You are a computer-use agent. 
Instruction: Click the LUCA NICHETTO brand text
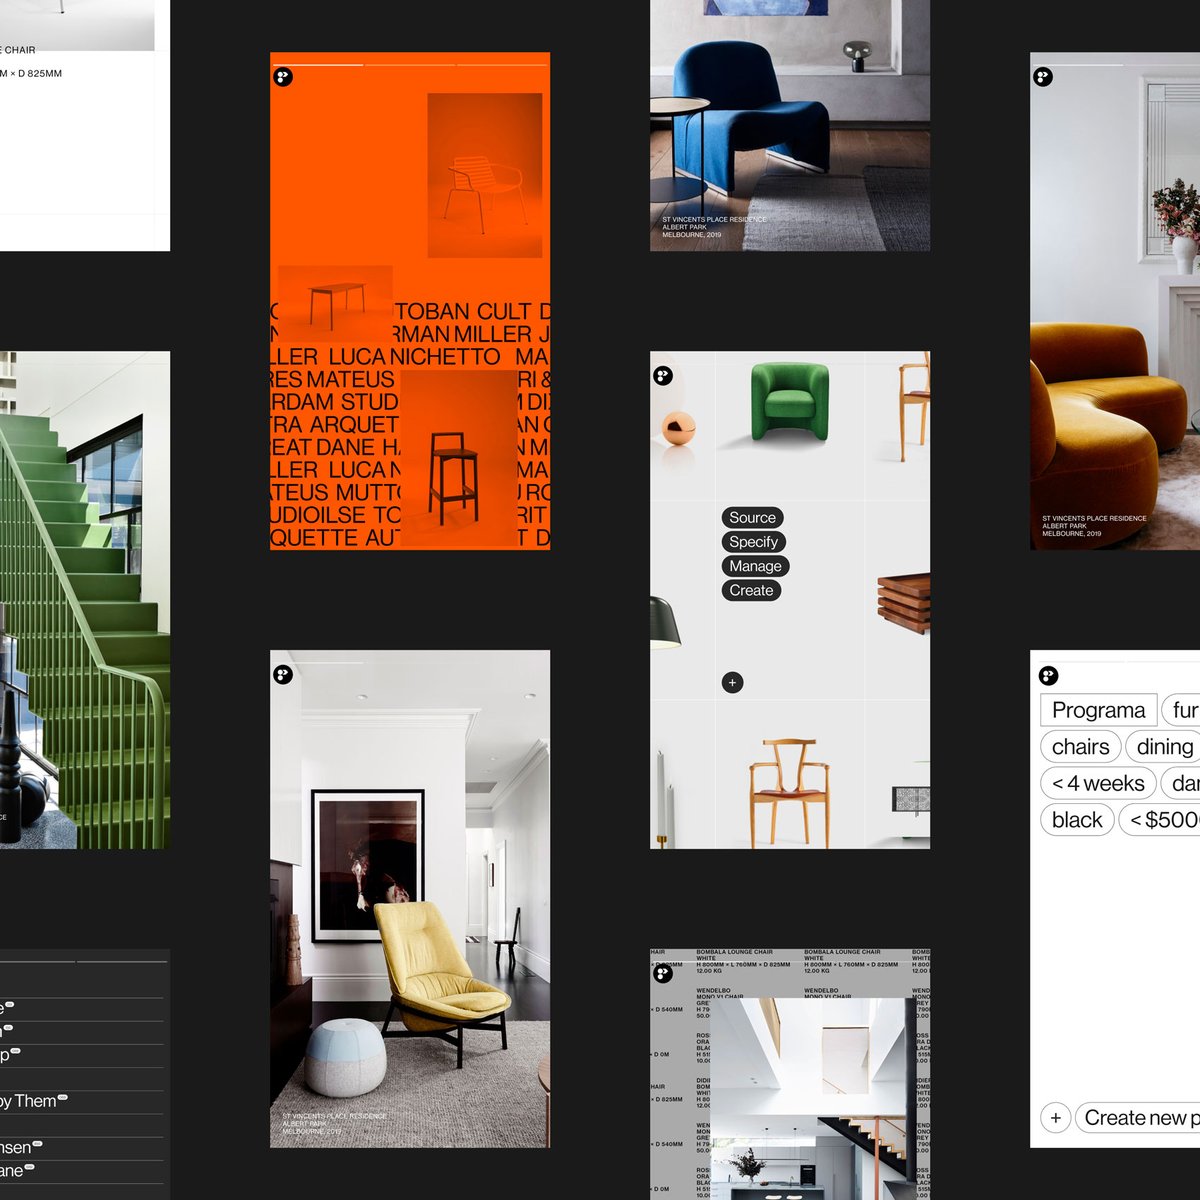pyautogui.click(x=415, y=357)
